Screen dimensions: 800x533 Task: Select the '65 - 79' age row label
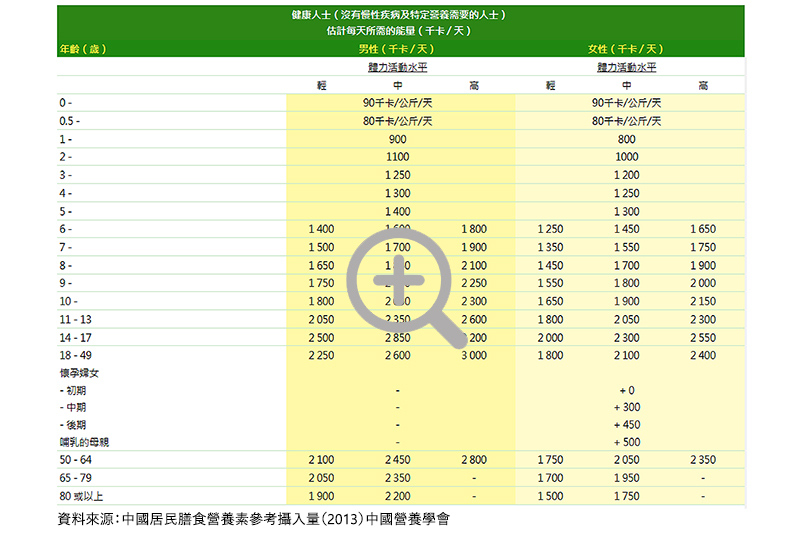76,478
